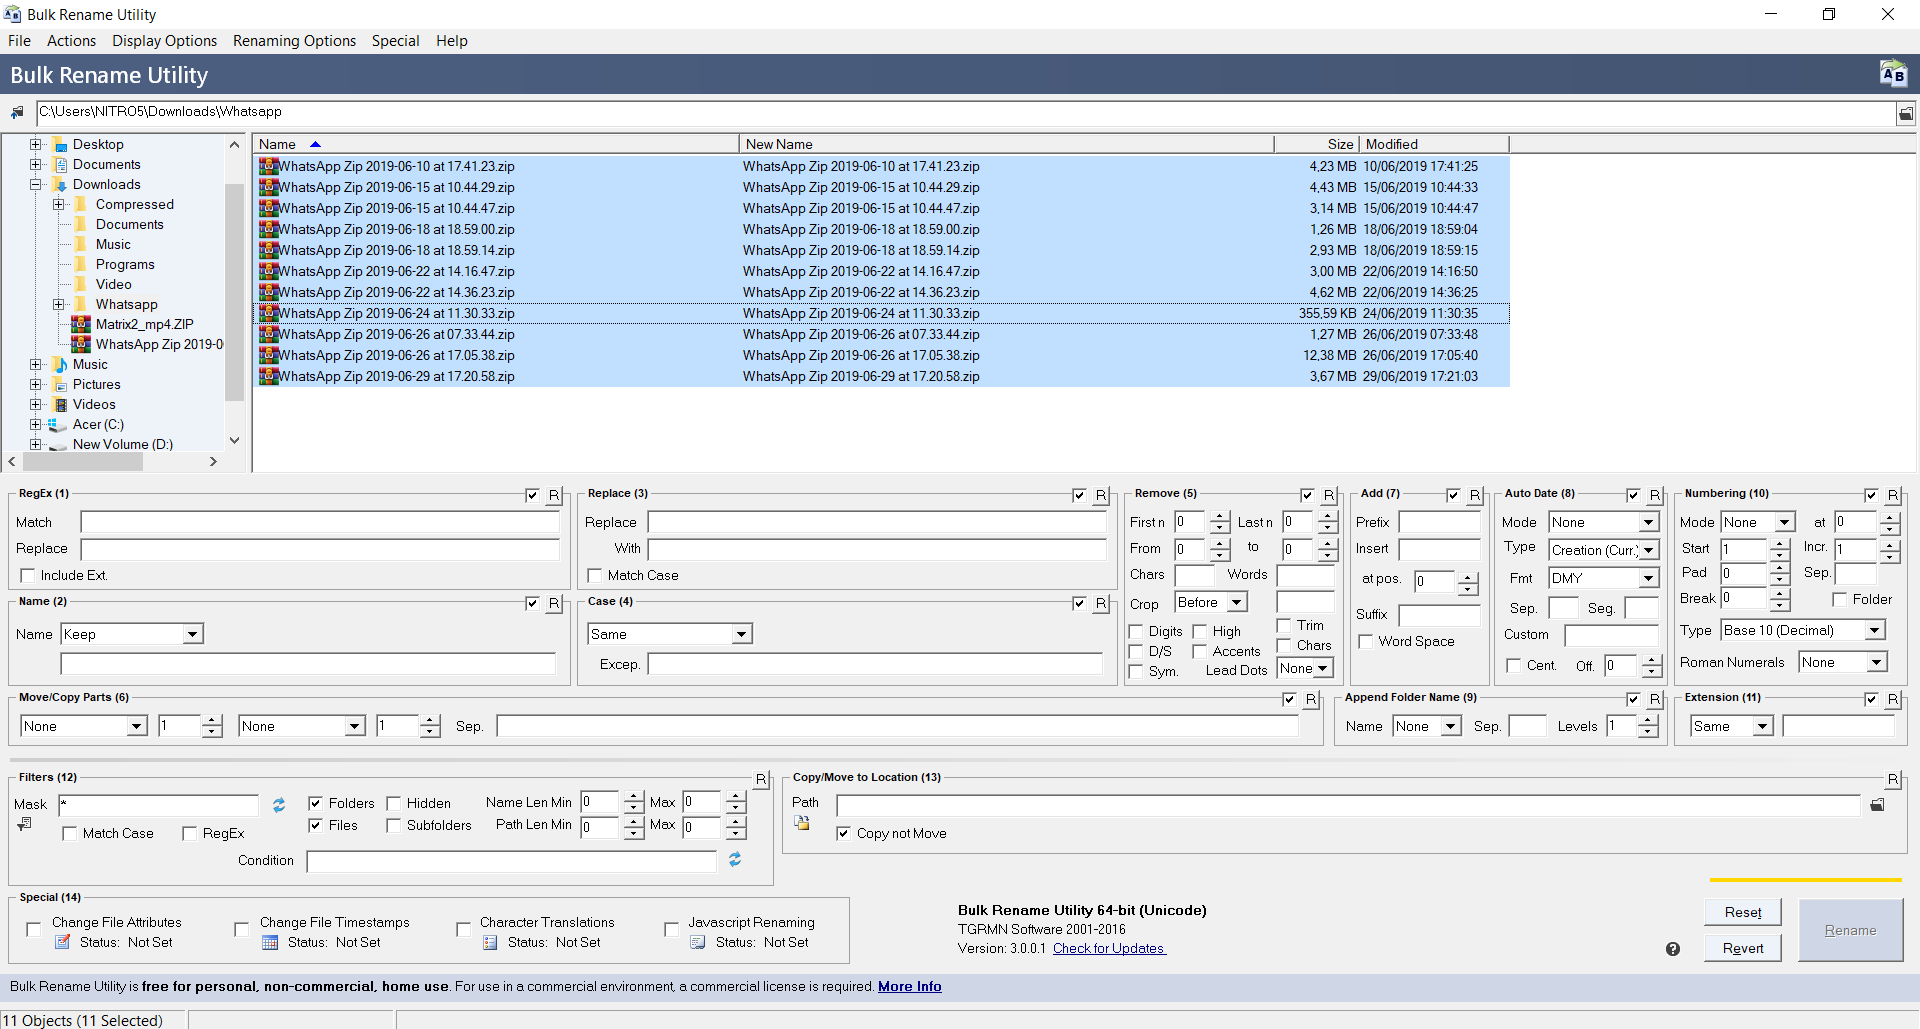Open the Display Options menu

pos(164,41)
